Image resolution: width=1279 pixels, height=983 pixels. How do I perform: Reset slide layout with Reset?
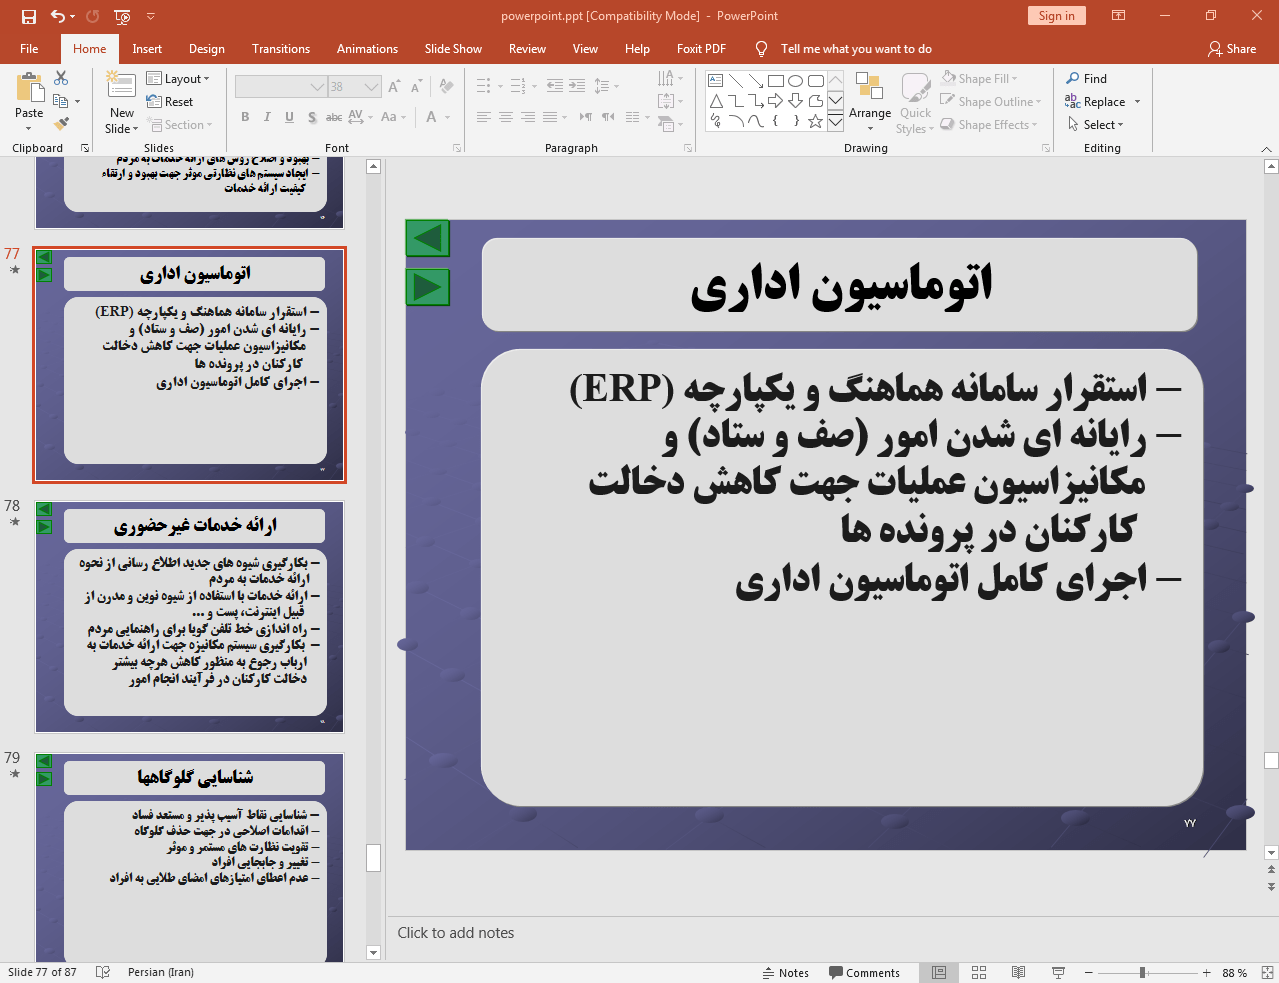point(170,102)
